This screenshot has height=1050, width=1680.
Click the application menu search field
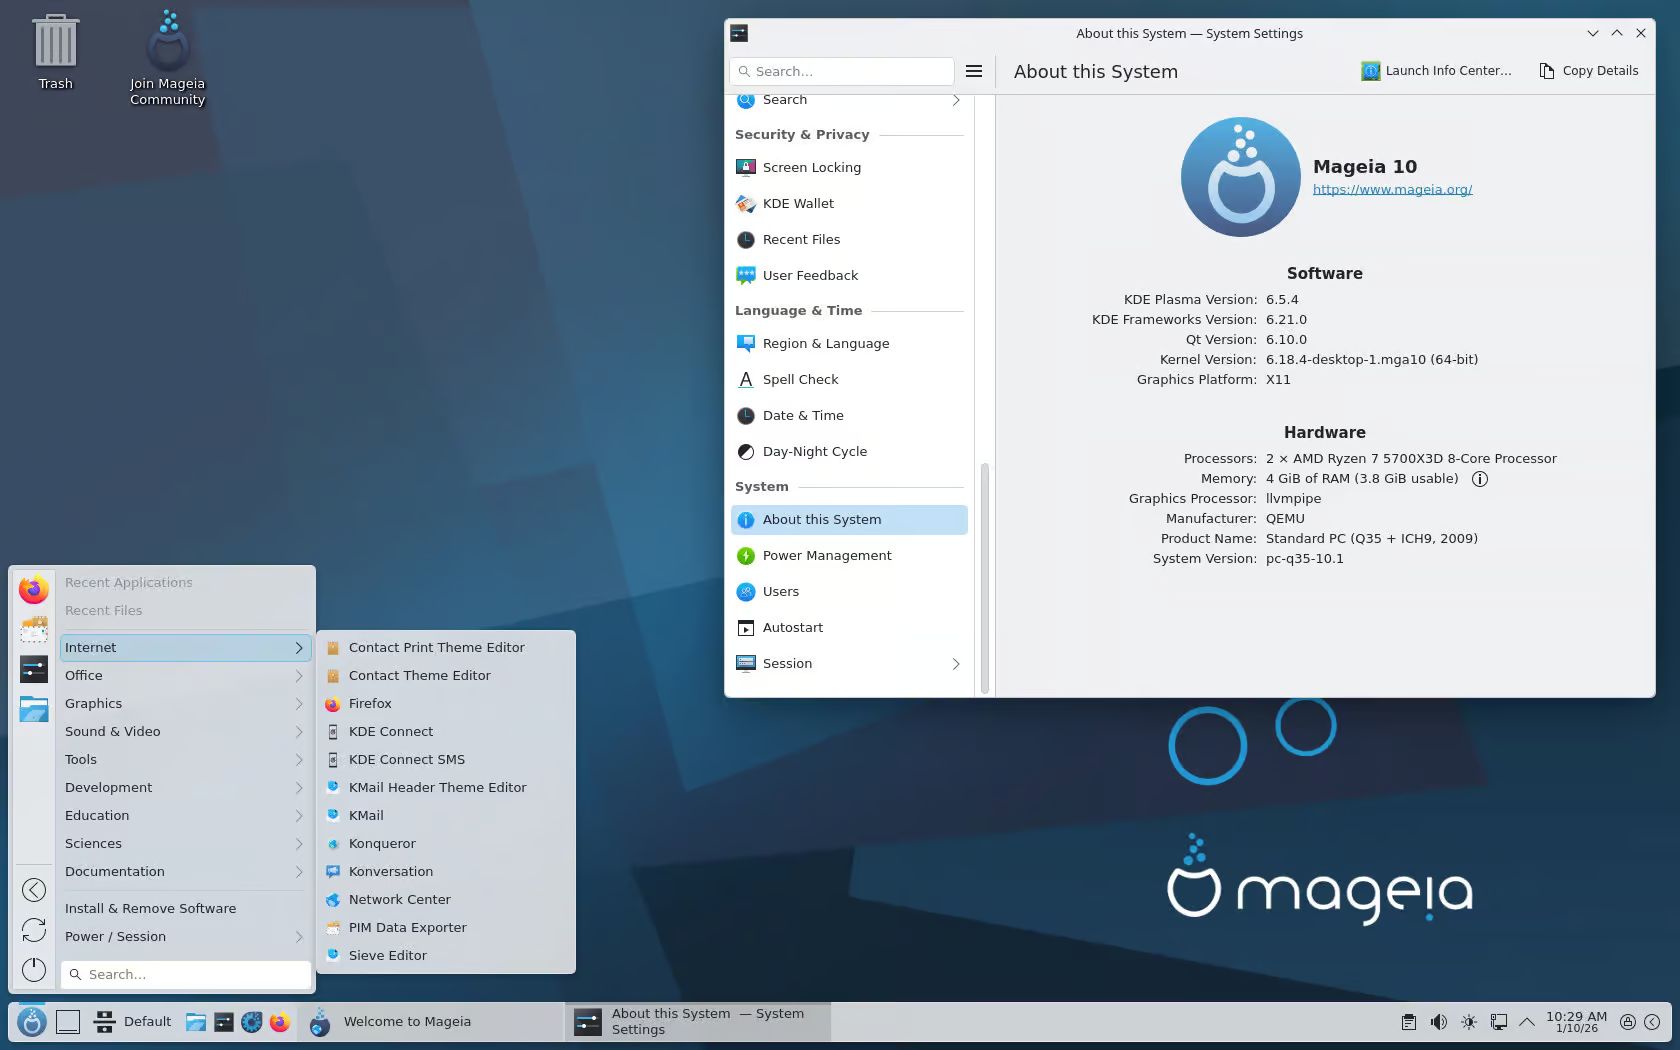click(186, 975)
